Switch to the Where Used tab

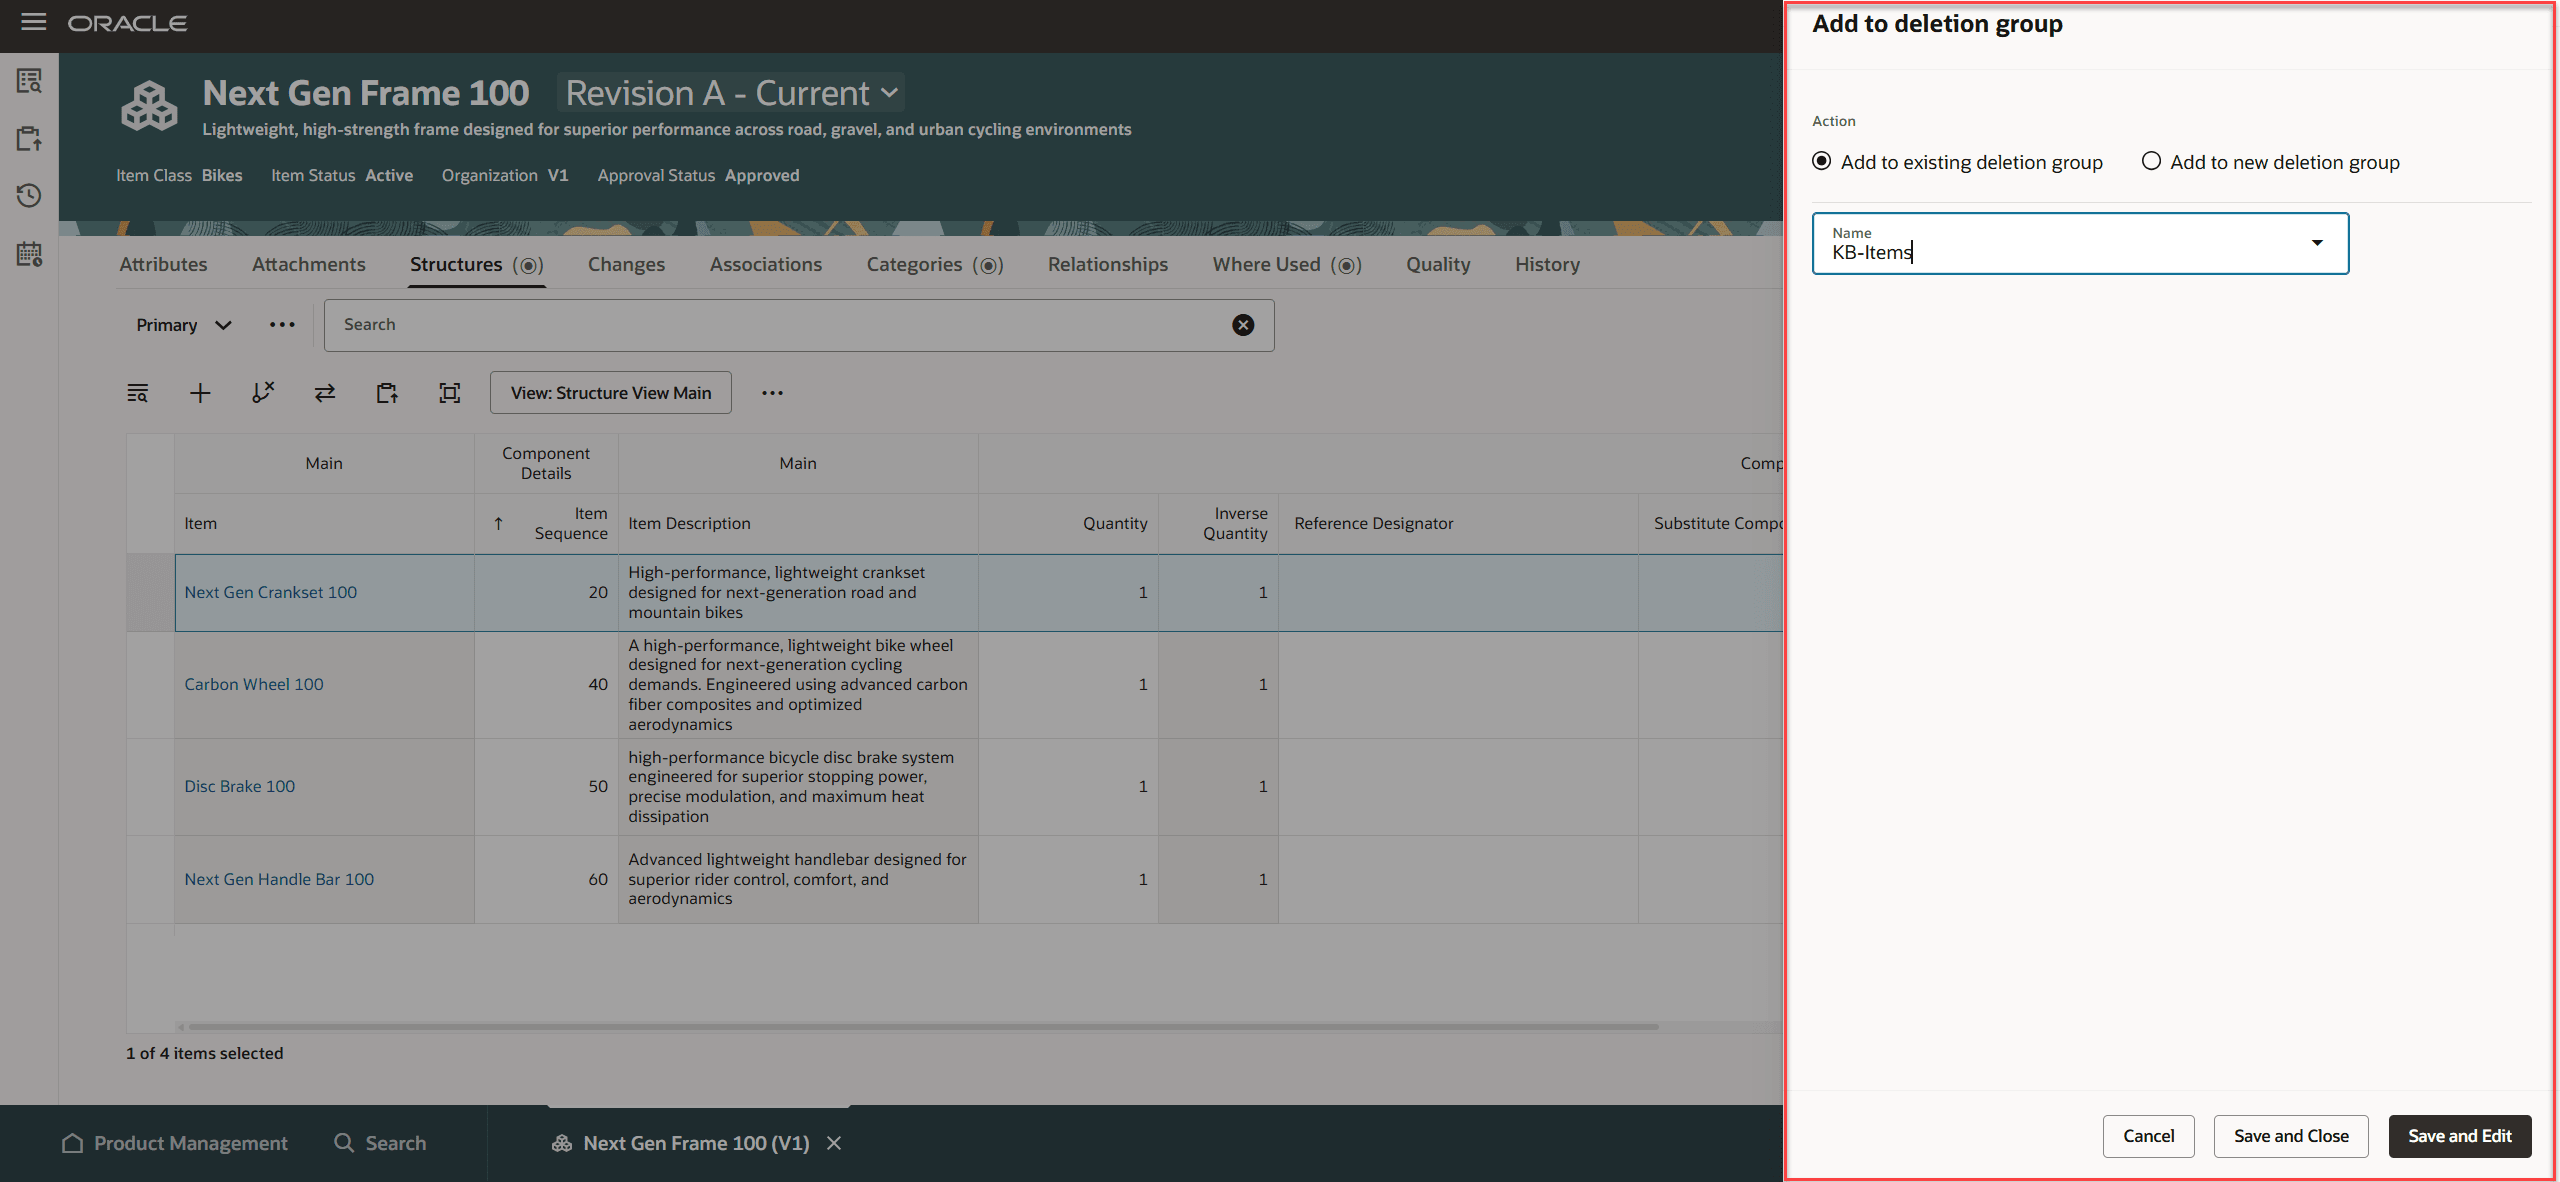tap(1287, 264)
